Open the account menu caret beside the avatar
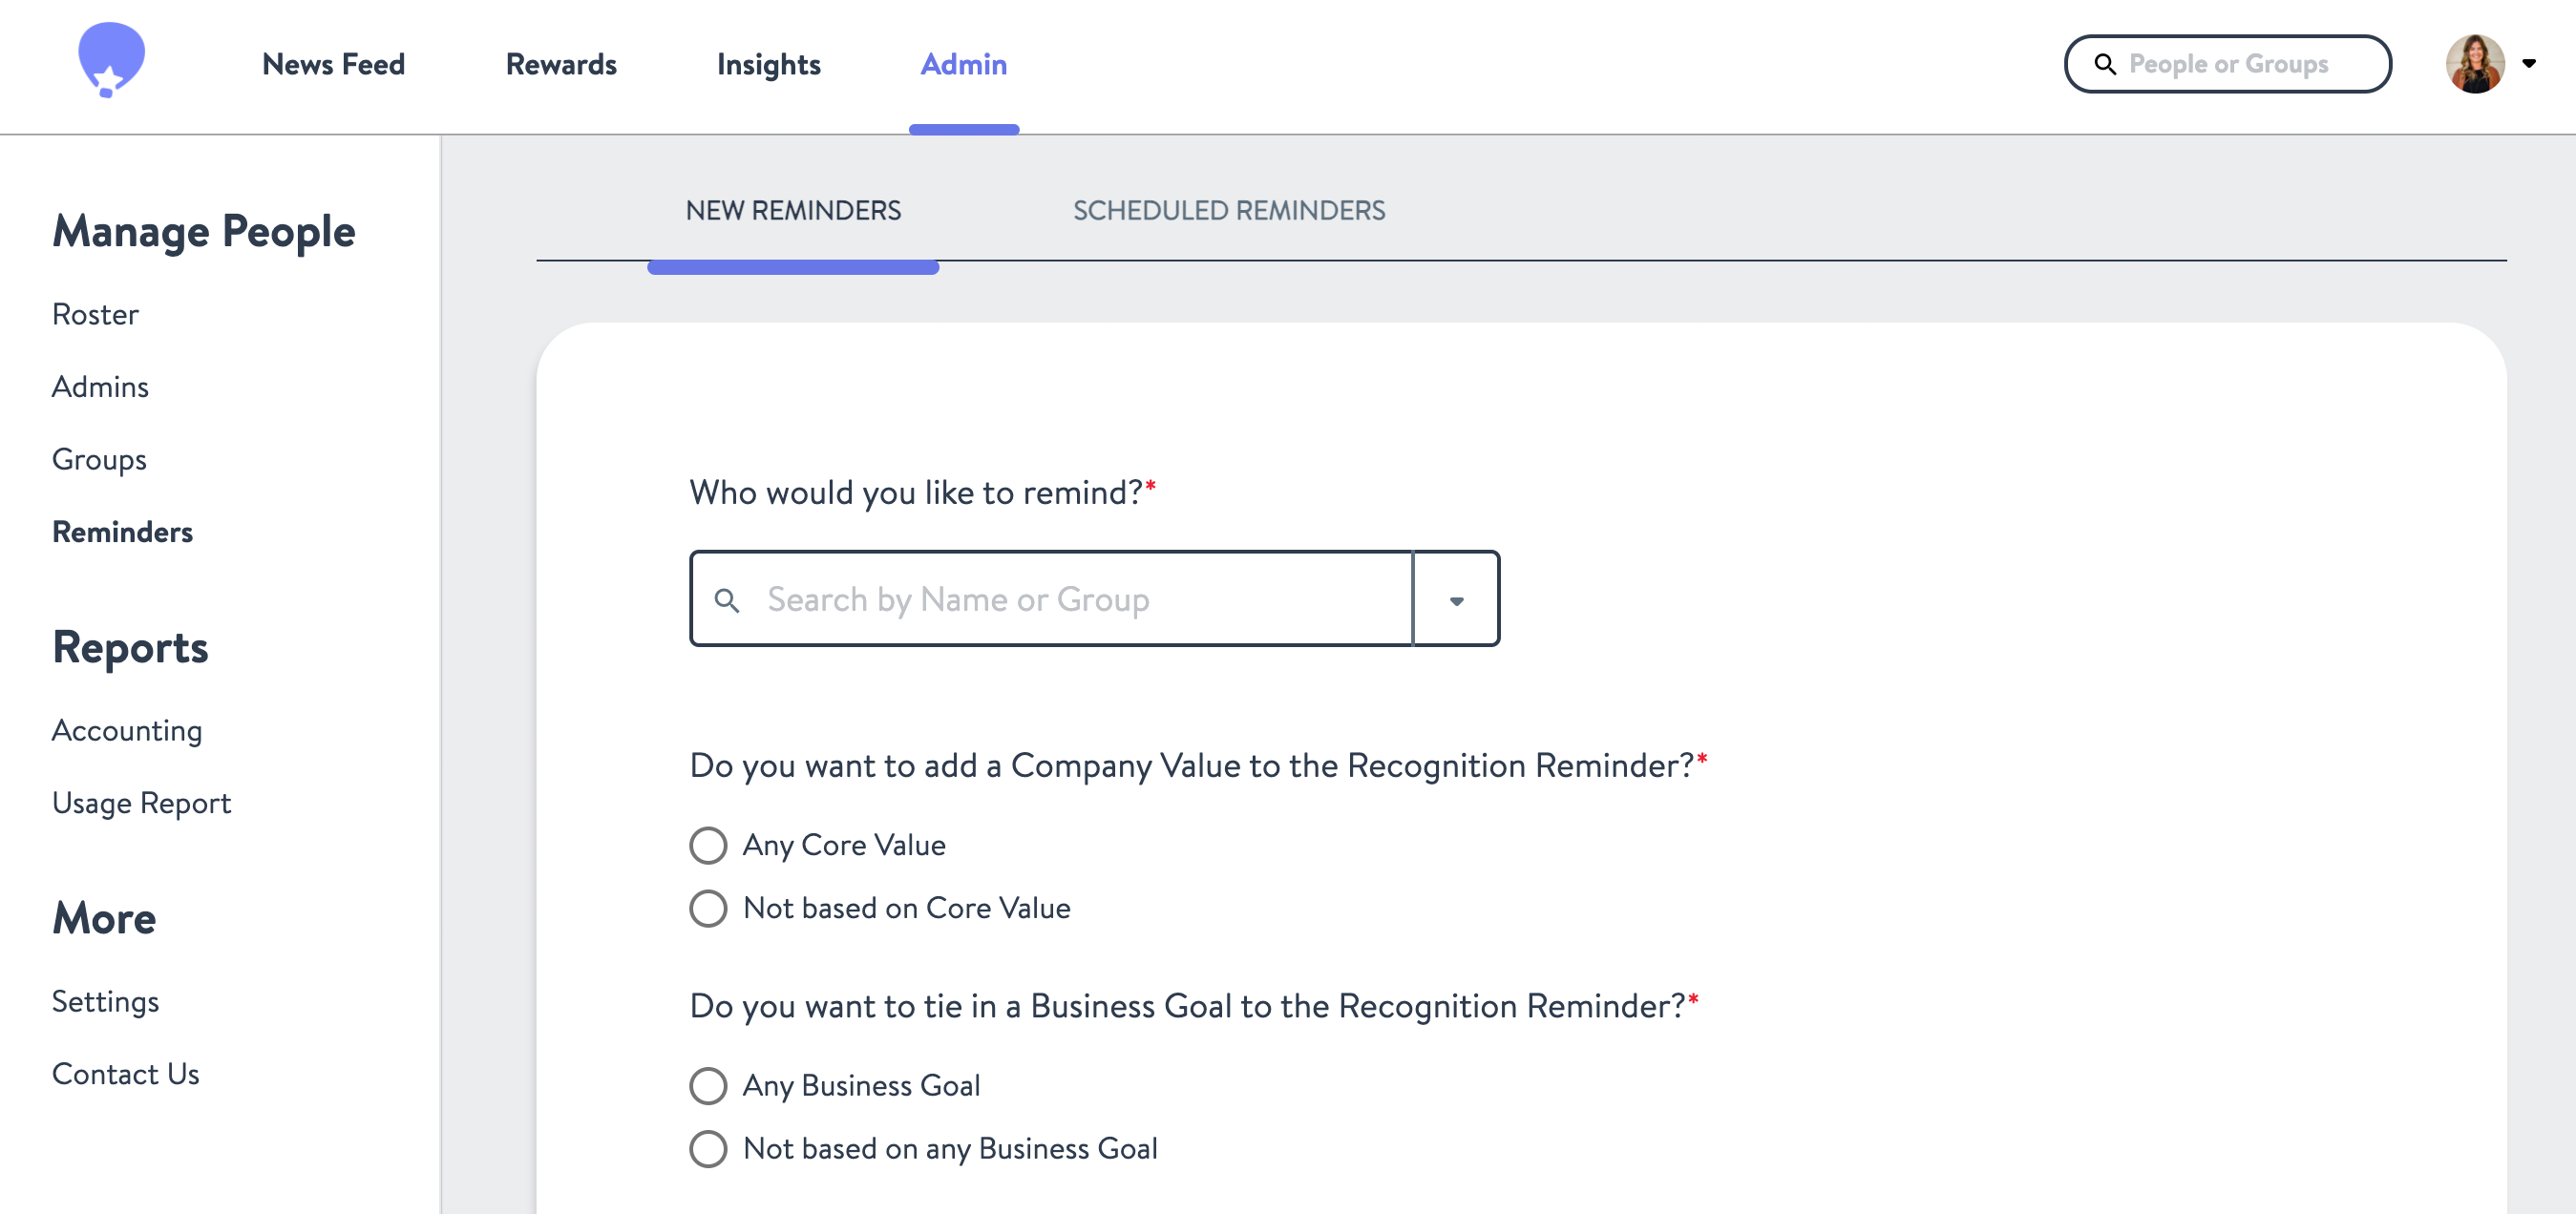Screen dimensions: 2576x1214 (x=2529, y=64)
